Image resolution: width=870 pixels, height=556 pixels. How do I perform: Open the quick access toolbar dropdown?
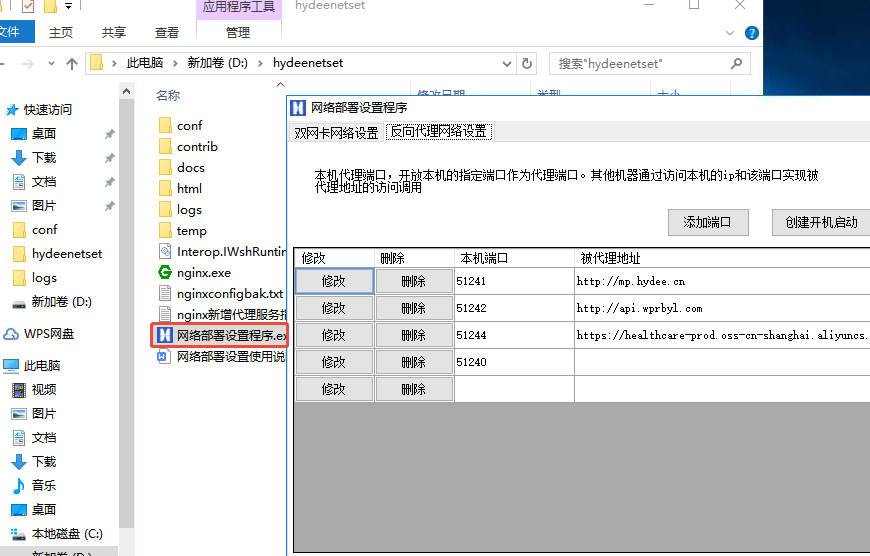(68, 6)
